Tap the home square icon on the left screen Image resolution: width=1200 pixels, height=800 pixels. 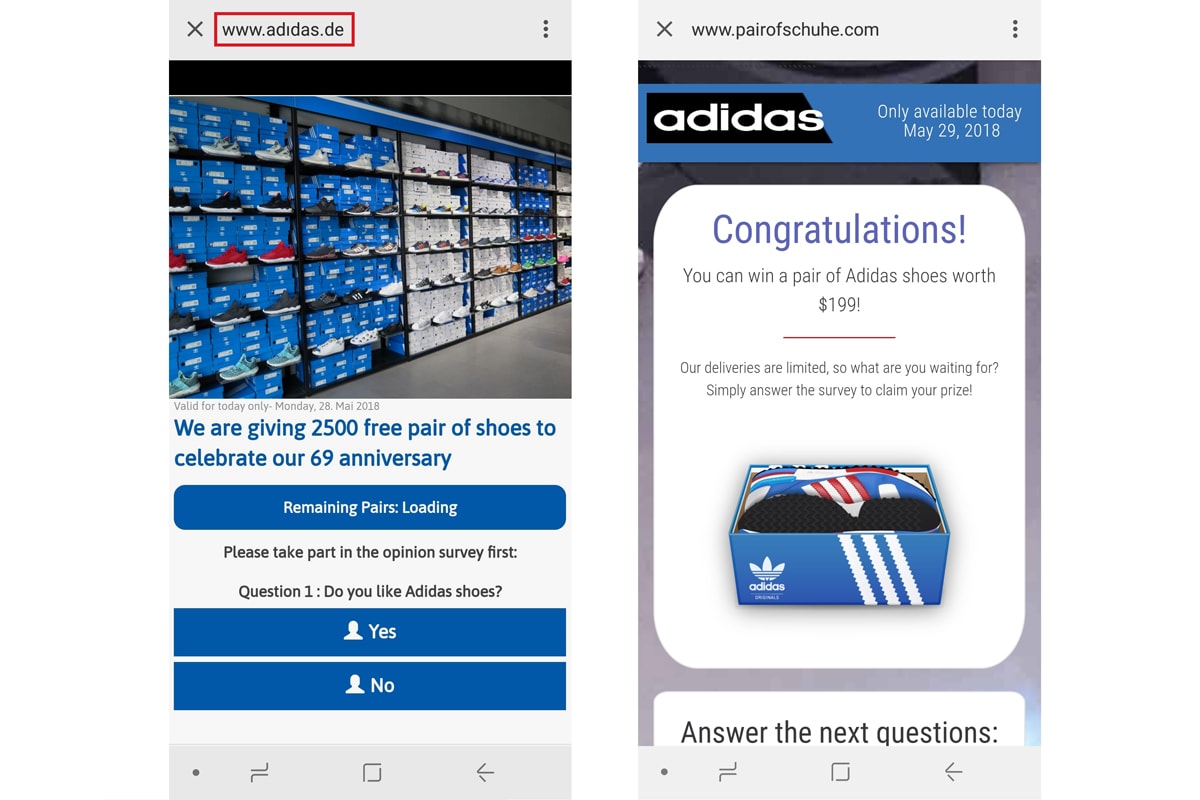[370, 771]
